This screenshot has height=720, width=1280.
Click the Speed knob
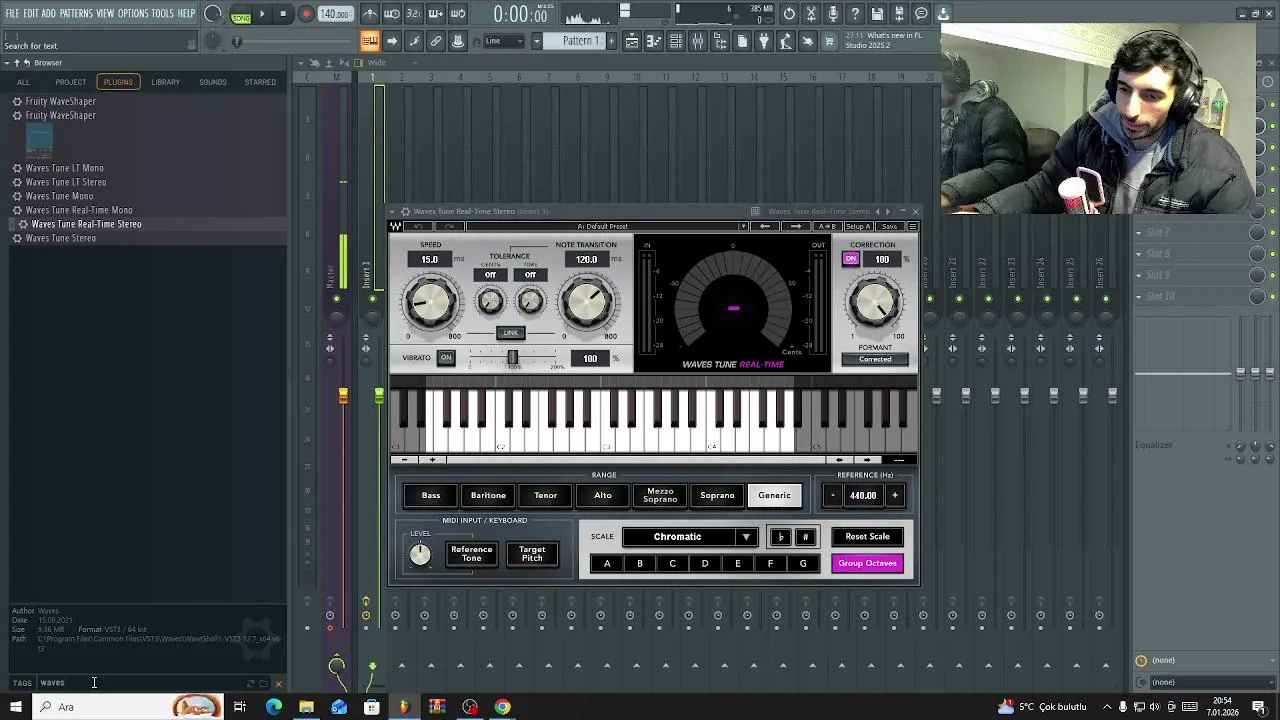click(431, 303)
